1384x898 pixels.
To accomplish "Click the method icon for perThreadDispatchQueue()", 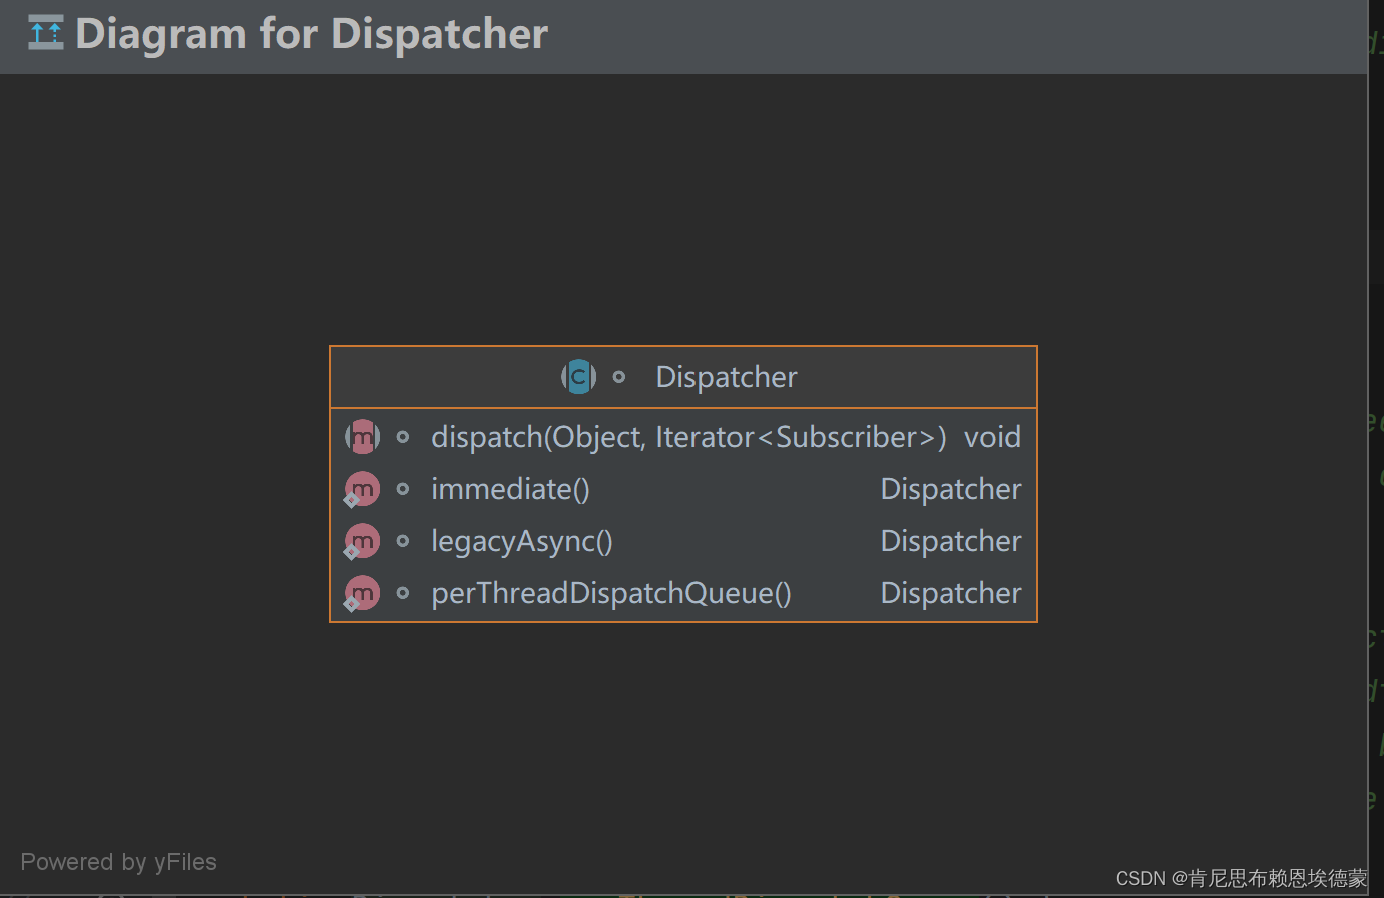I will point(362,593).
